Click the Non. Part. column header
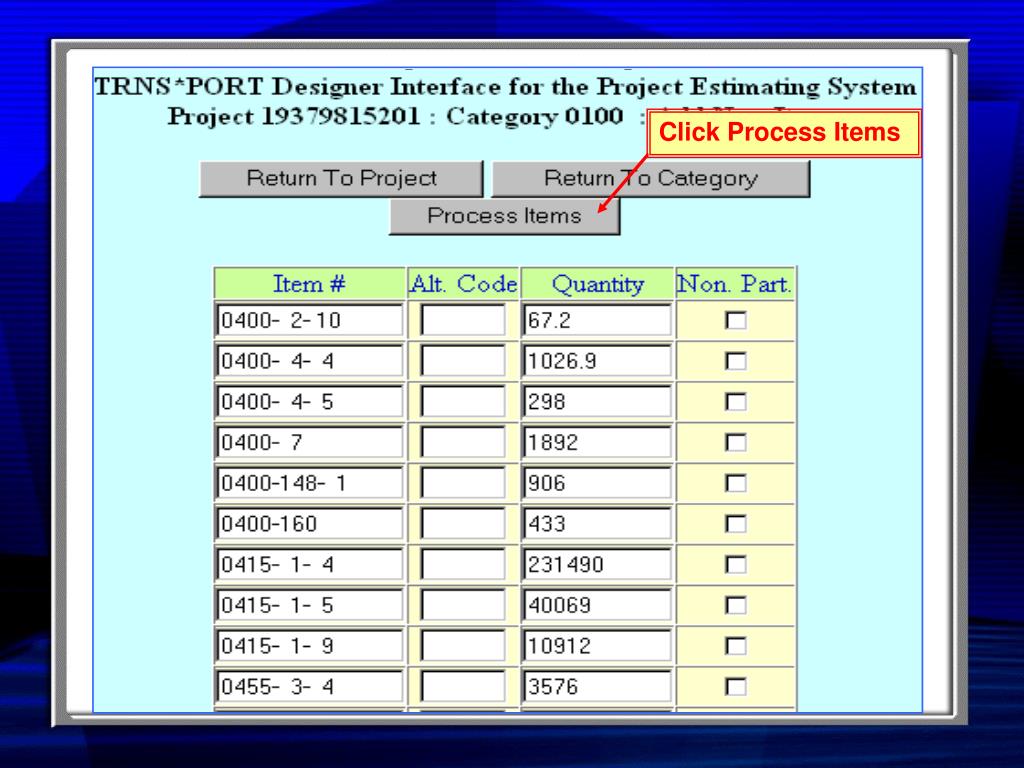 coord(735,284)
